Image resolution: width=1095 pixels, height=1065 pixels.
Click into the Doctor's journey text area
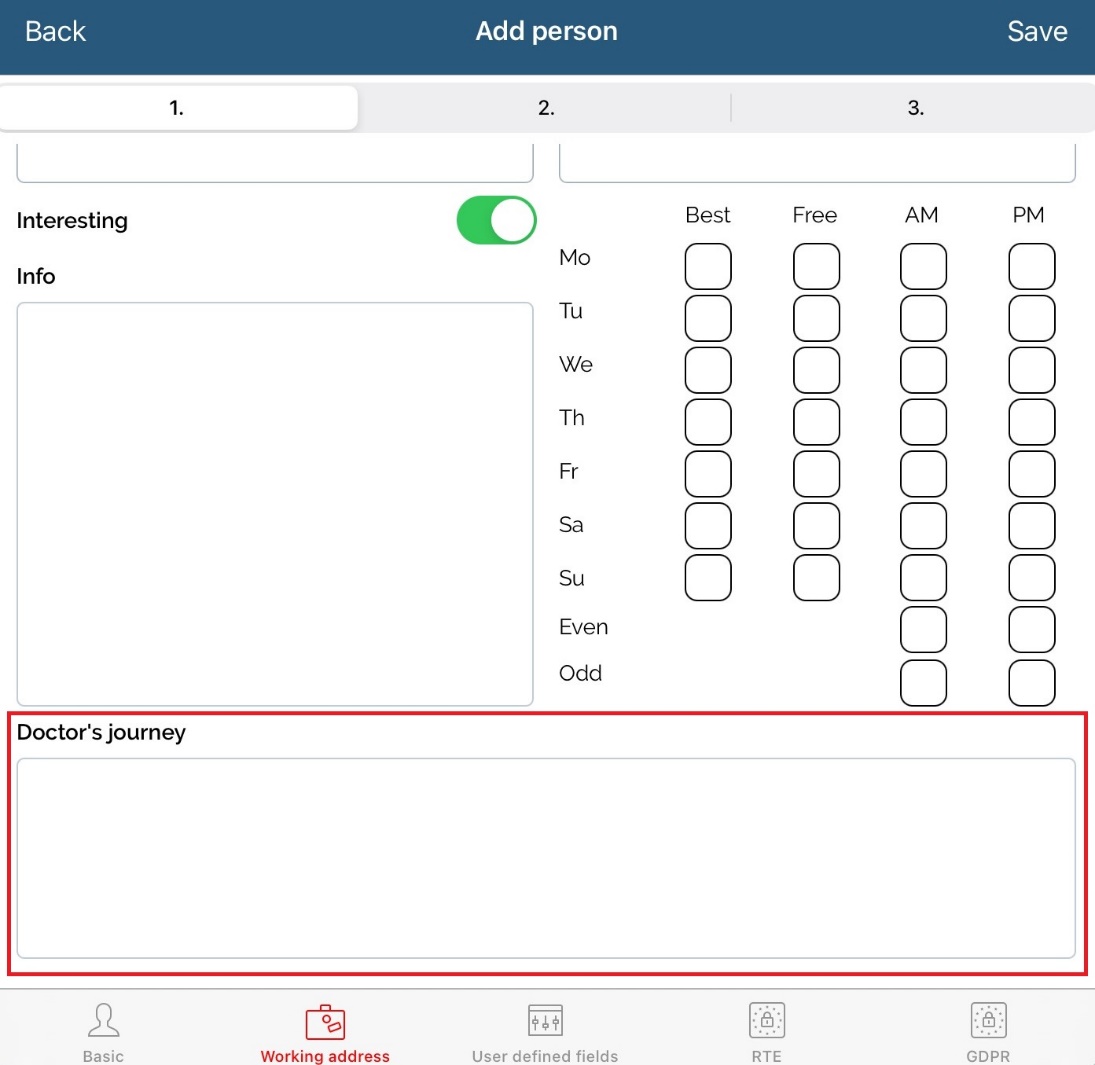pos(546,858)
